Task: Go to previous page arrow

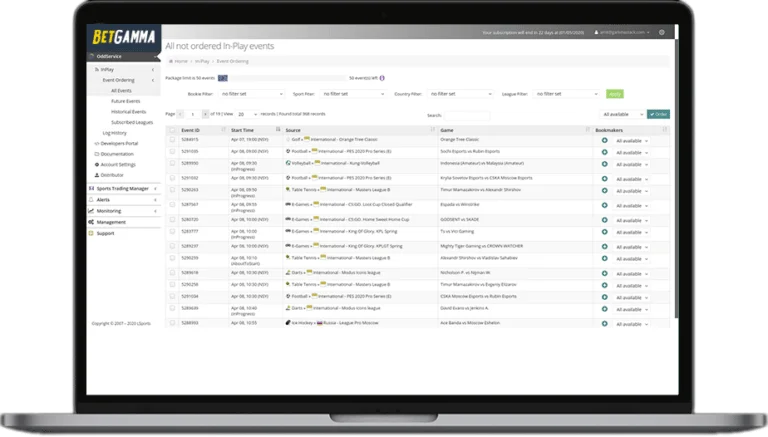Action: tap(180, 114)
